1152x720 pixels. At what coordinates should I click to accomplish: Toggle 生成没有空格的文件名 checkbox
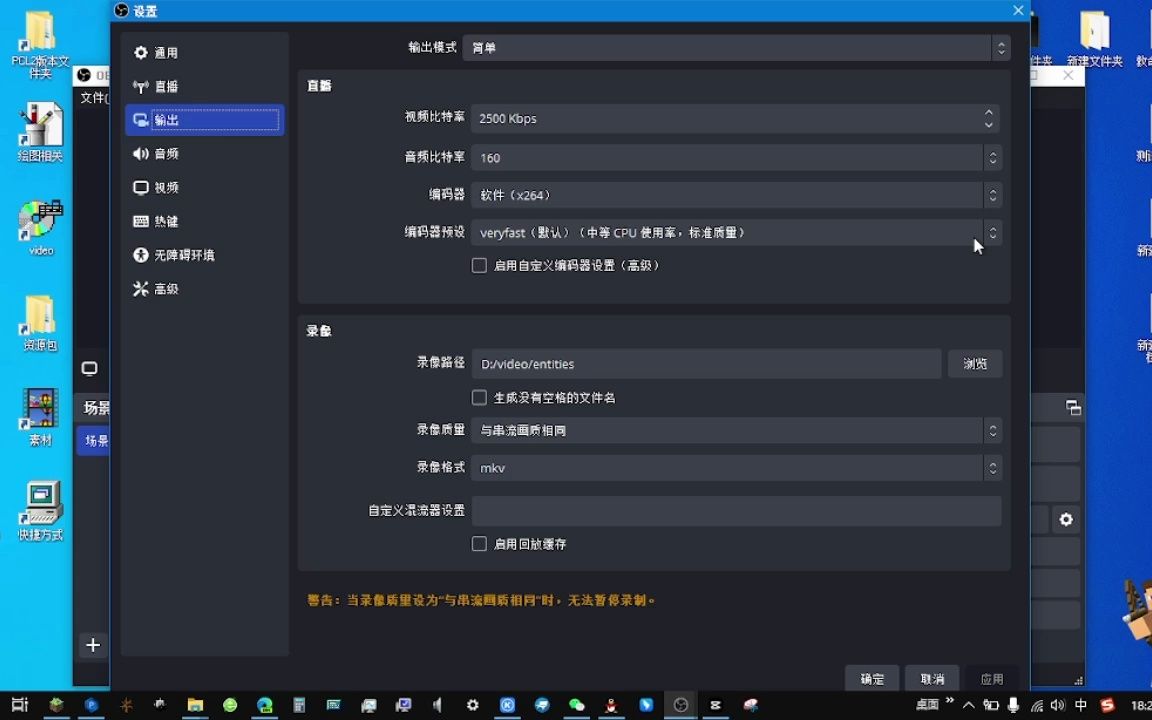[479, 397]
